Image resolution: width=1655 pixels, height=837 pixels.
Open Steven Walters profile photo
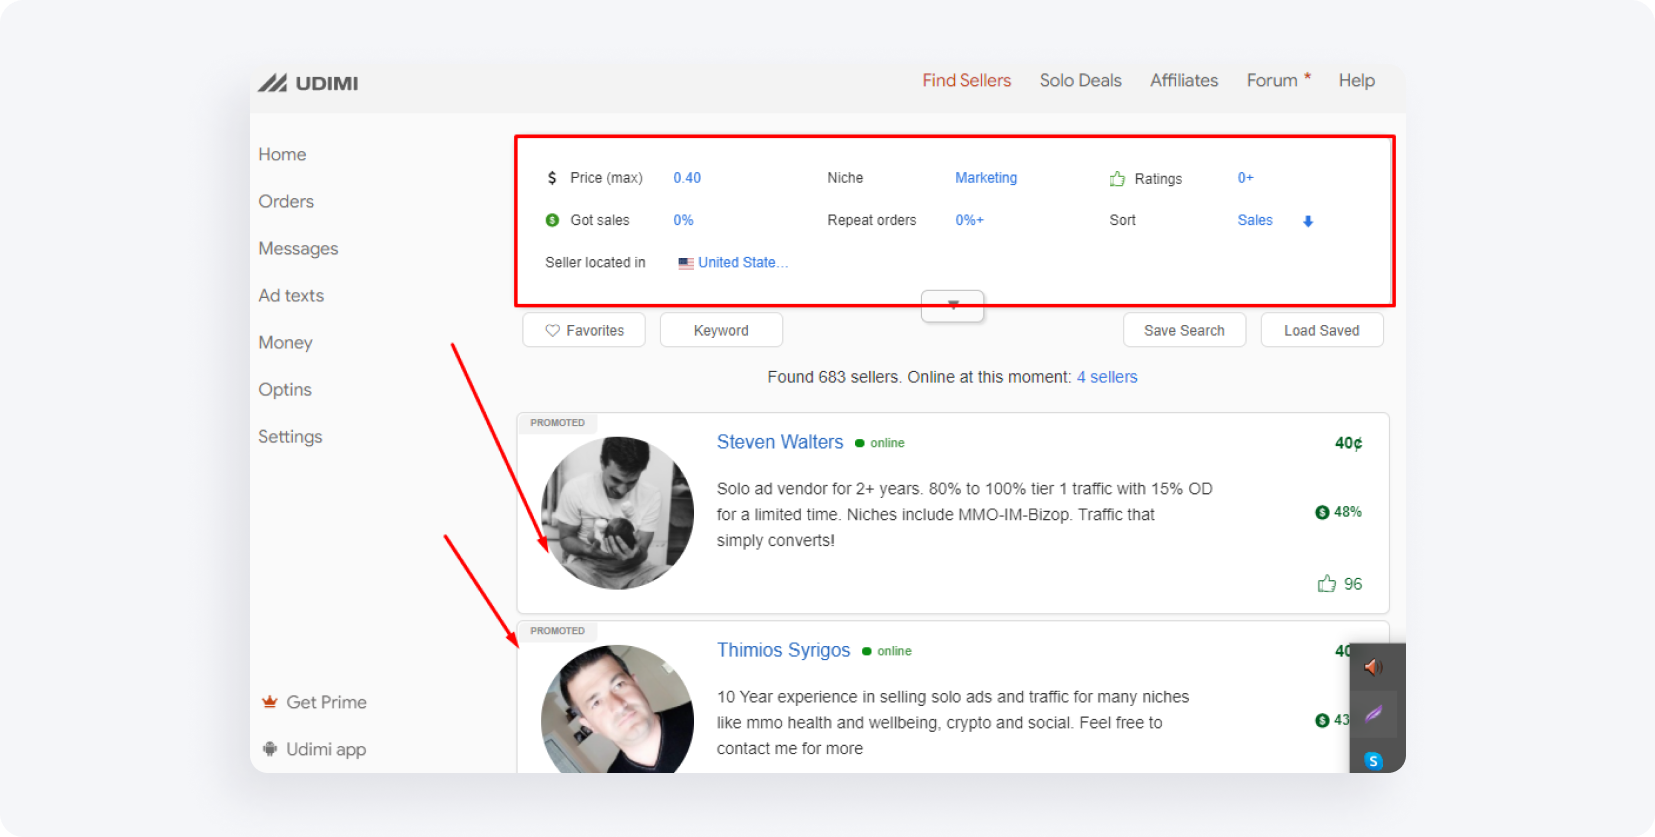click(617, 513)
